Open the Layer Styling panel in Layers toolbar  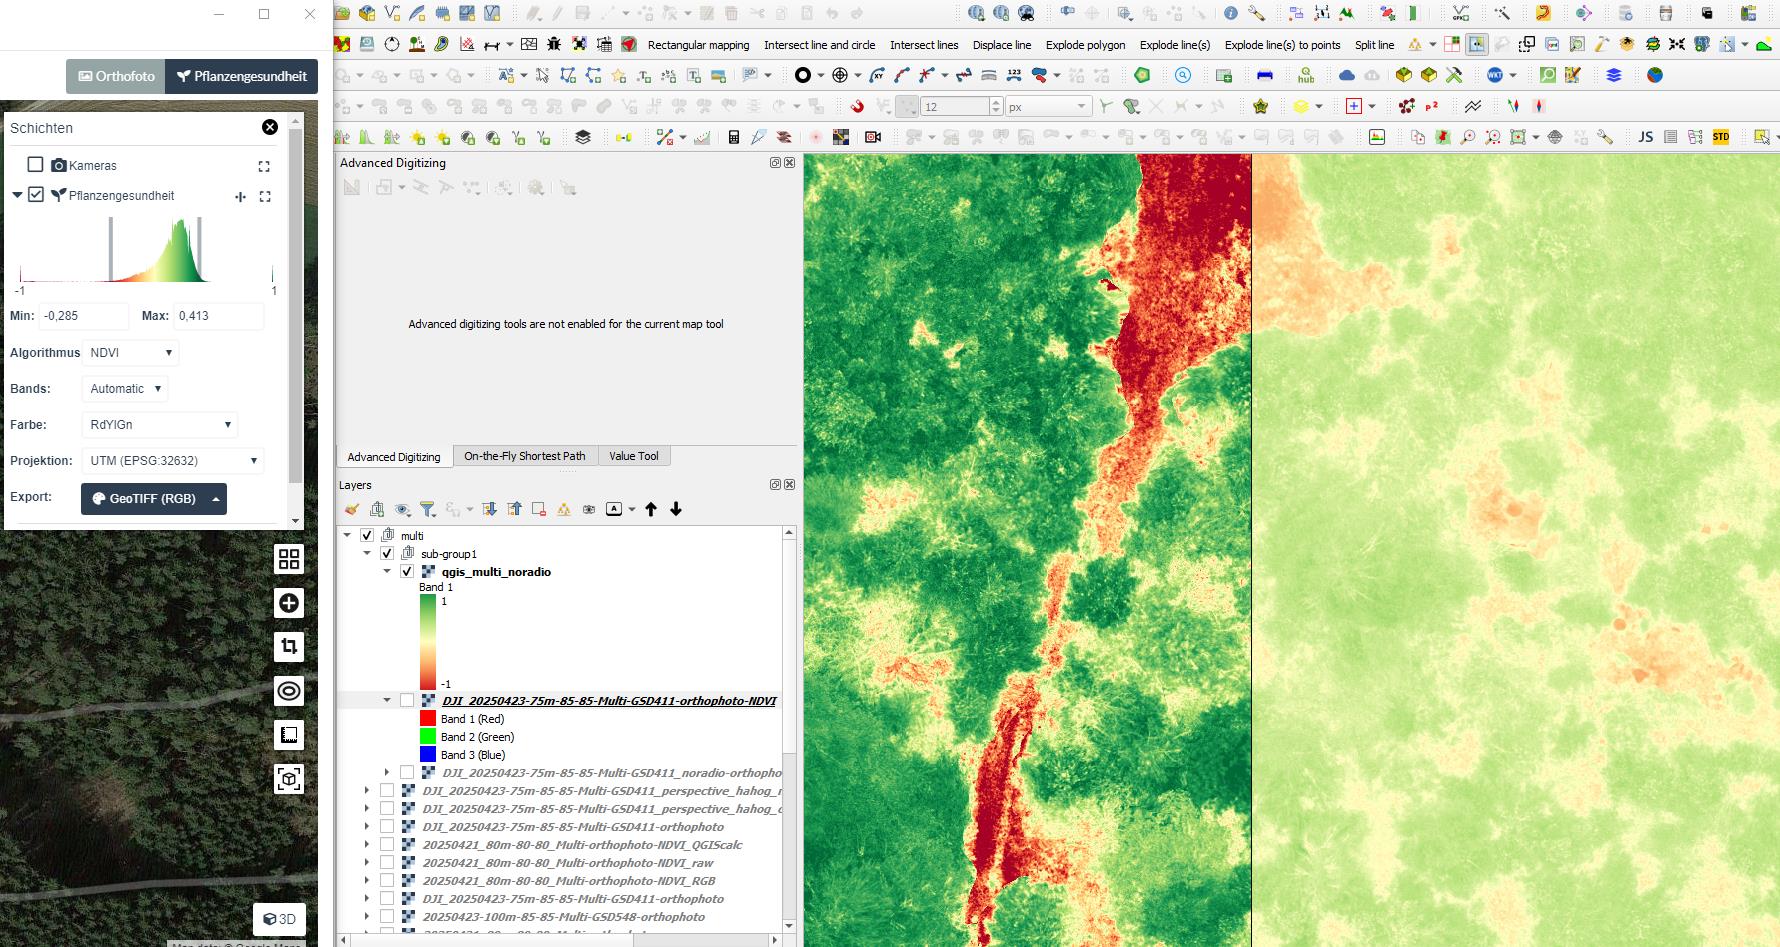[352, 509]
